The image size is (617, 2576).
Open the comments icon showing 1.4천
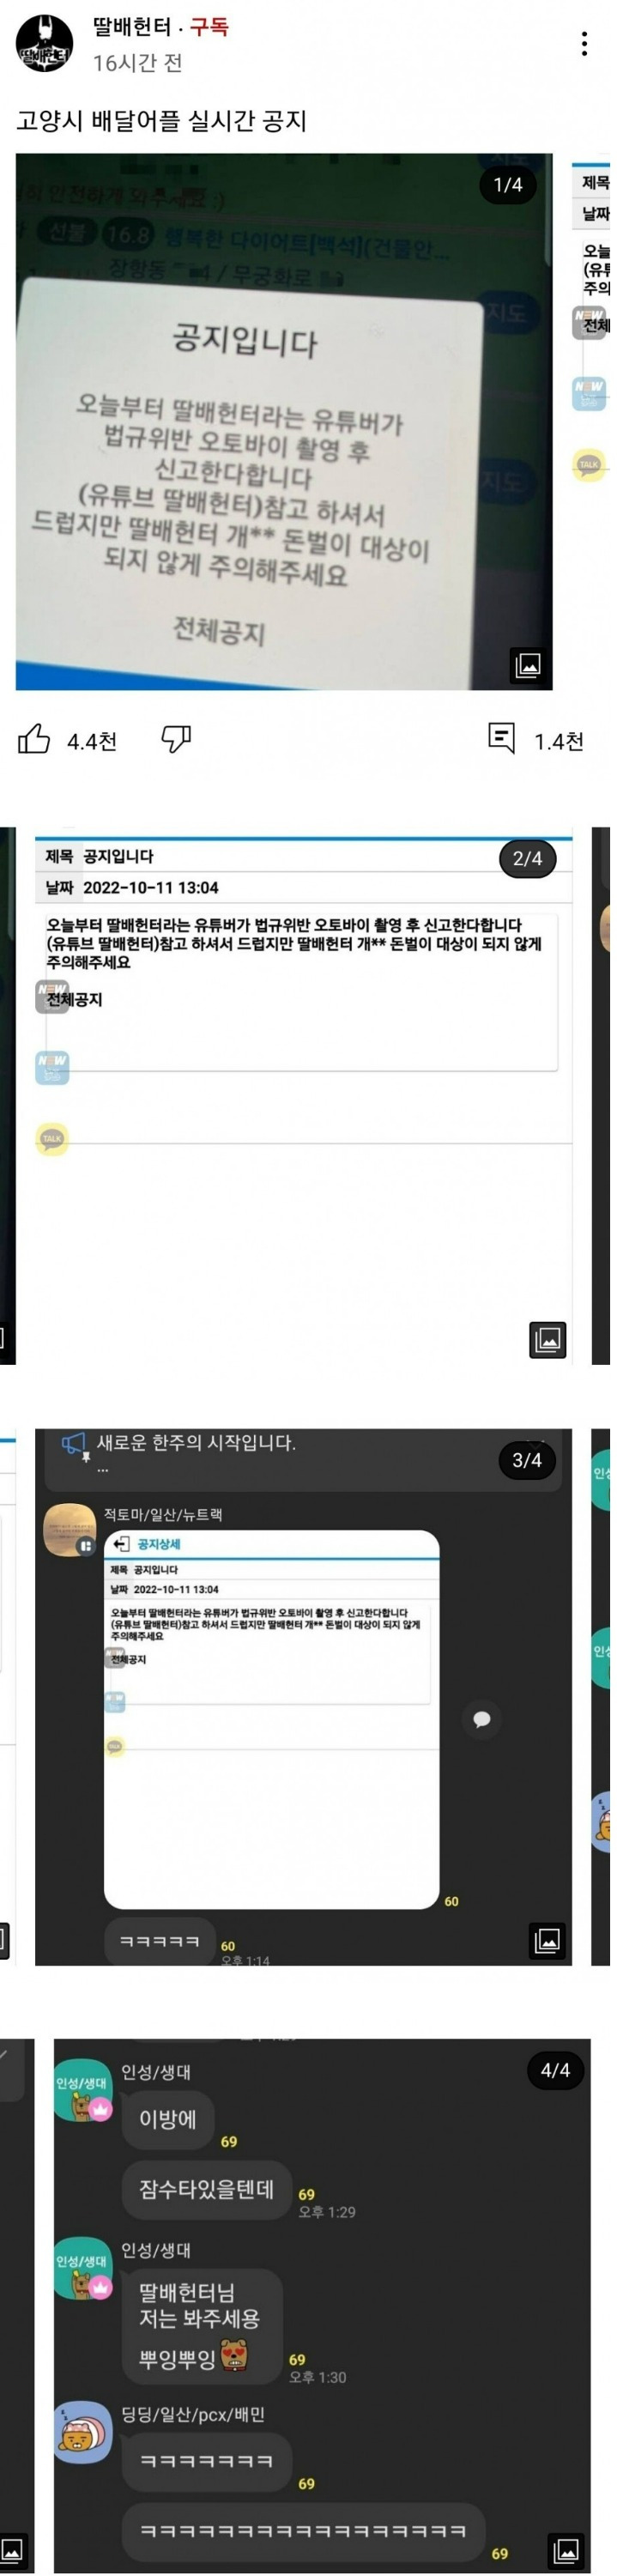pos(501,738)
